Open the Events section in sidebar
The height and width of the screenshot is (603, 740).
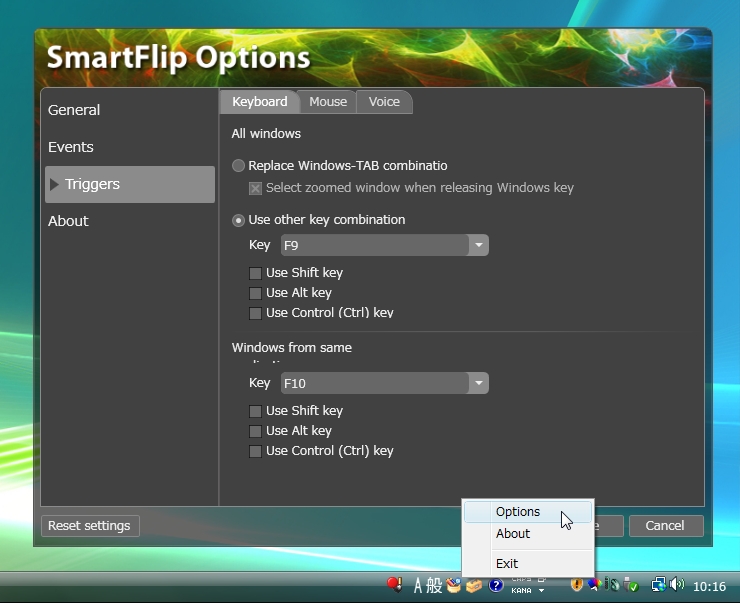pos(71,147)
